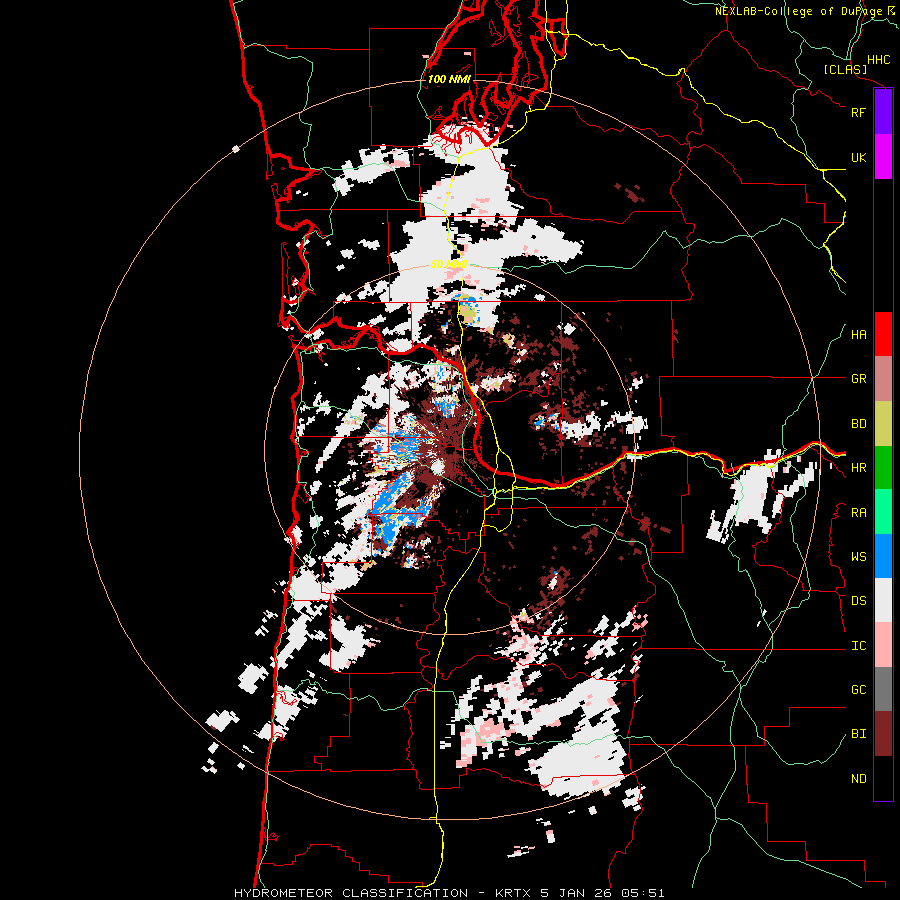Click the HA legend label

pos(858,335)
